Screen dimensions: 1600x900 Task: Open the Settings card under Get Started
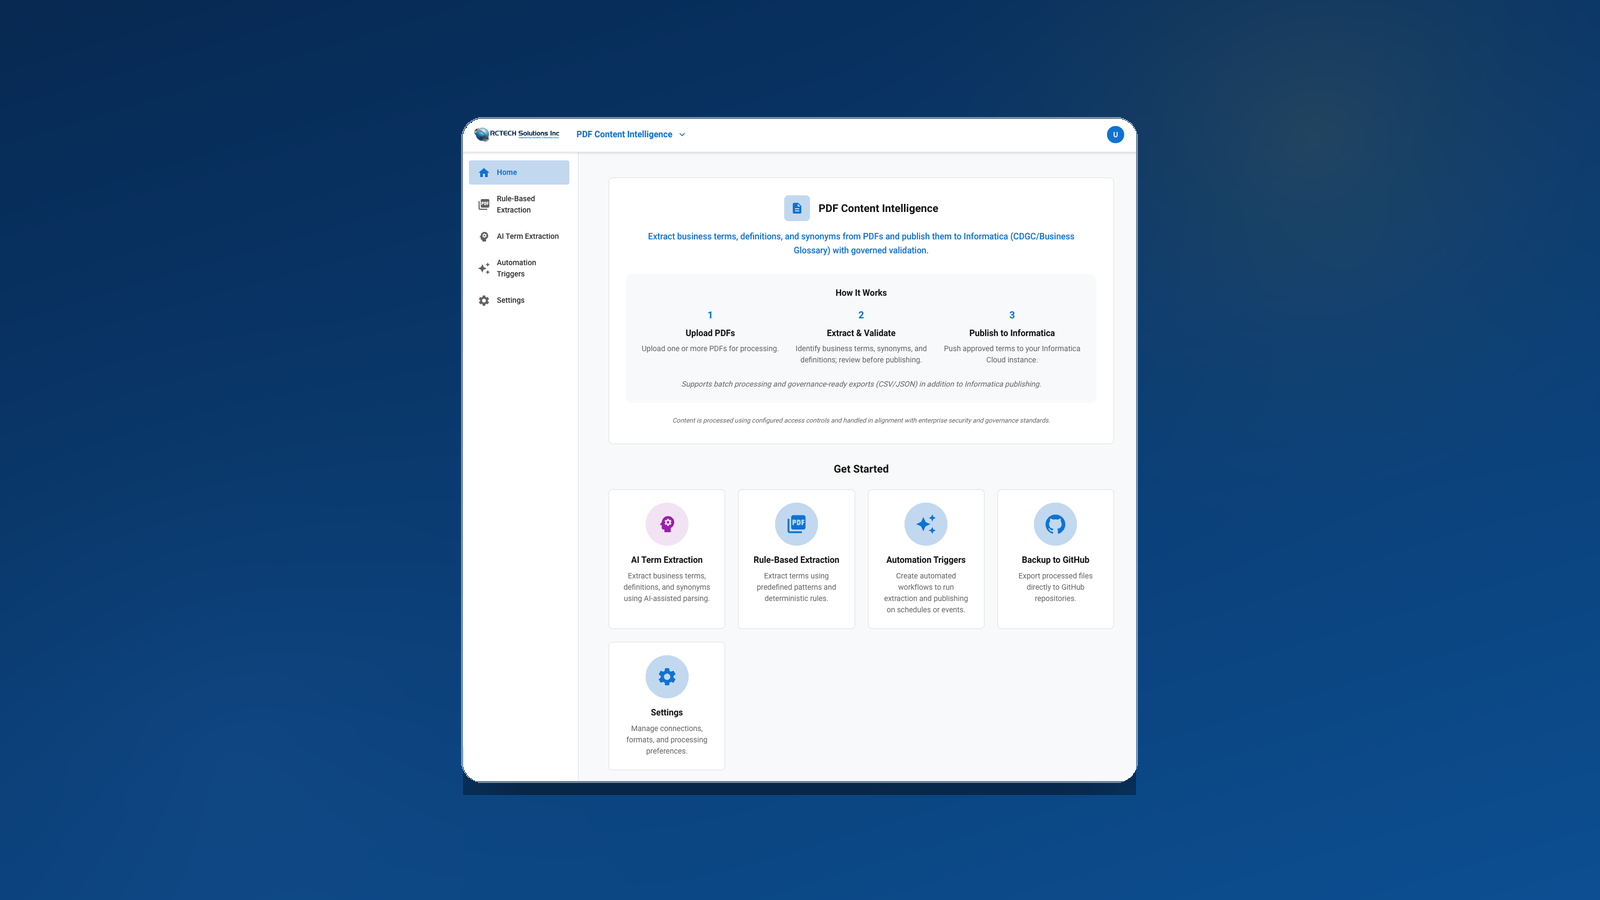(x=666, y=706)
